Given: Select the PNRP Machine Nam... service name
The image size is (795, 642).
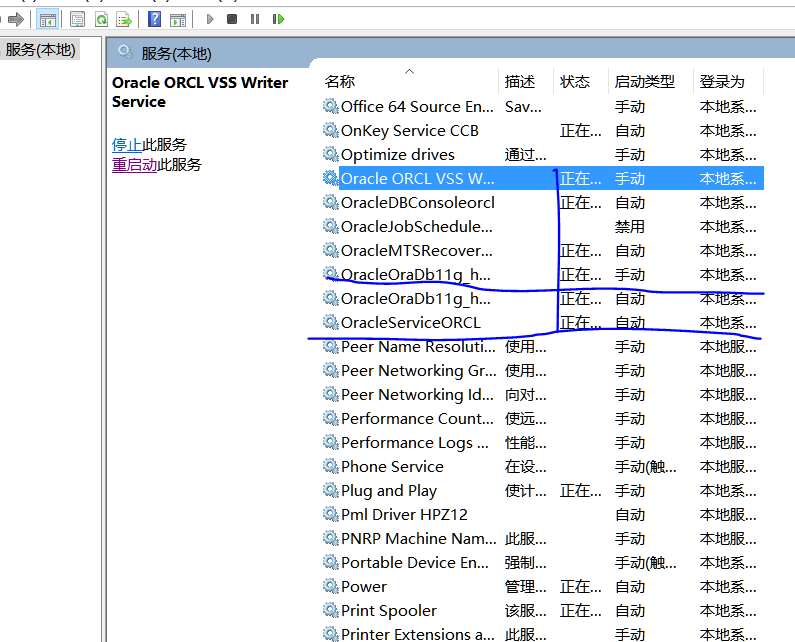Looking at the screenshot, I should 419,539.
